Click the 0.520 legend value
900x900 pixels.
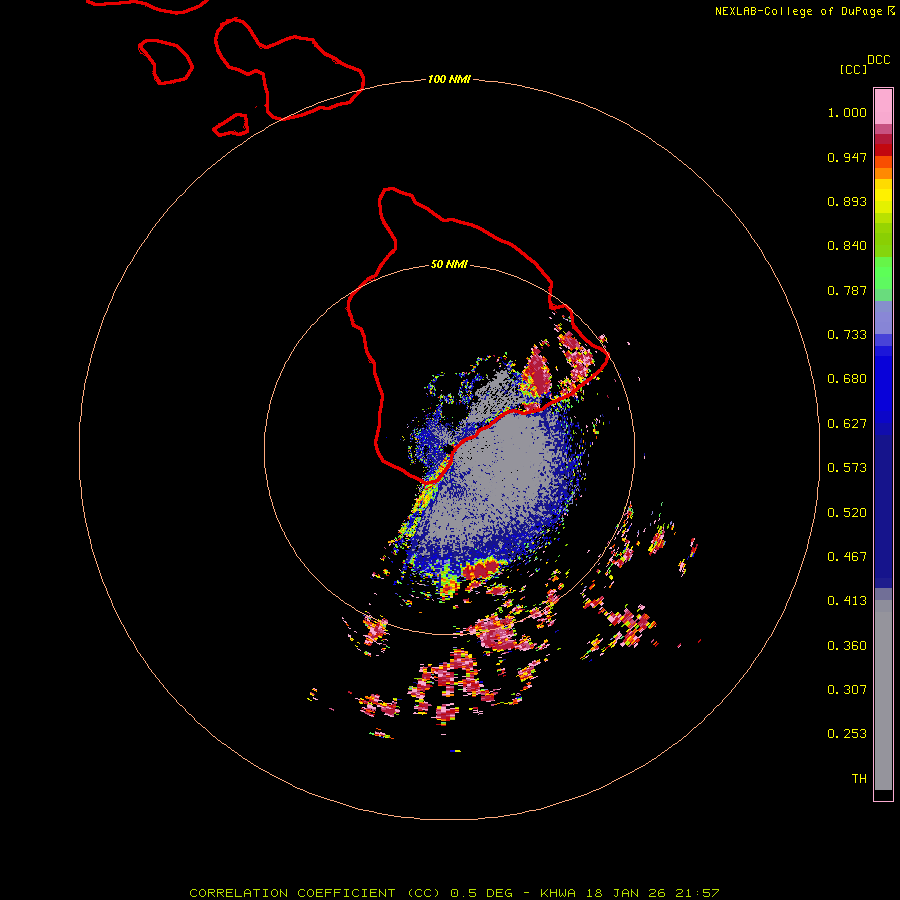pyautogui.click(x=847, y=513)
